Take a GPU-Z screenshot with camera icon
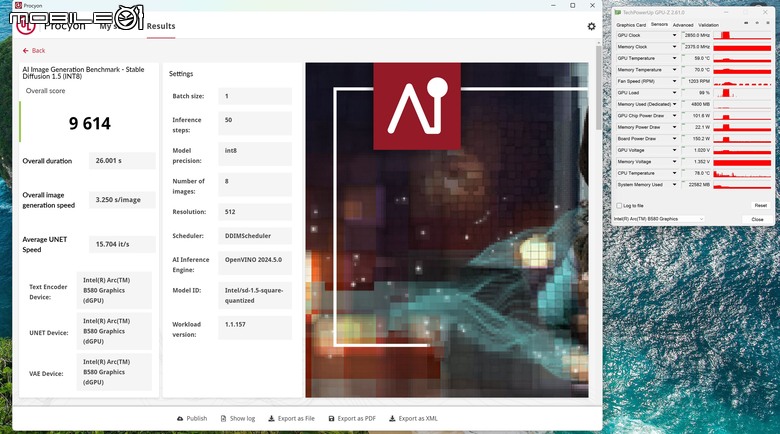This screenshot has width=780, height=434. (x=746, y=23)
